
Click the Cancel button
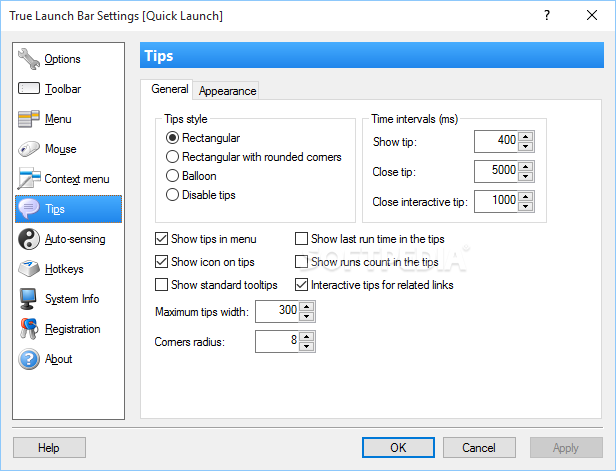tap(479, 447)
